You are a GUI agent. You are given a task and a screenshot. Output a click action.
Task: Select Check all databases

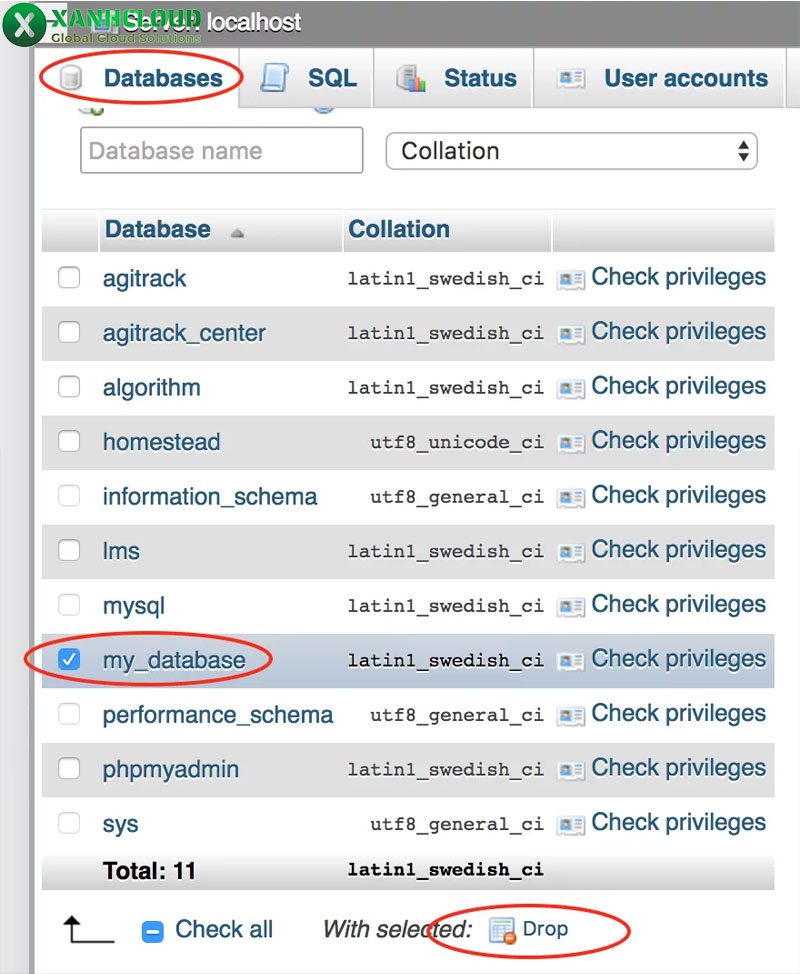tap(153, 929)
